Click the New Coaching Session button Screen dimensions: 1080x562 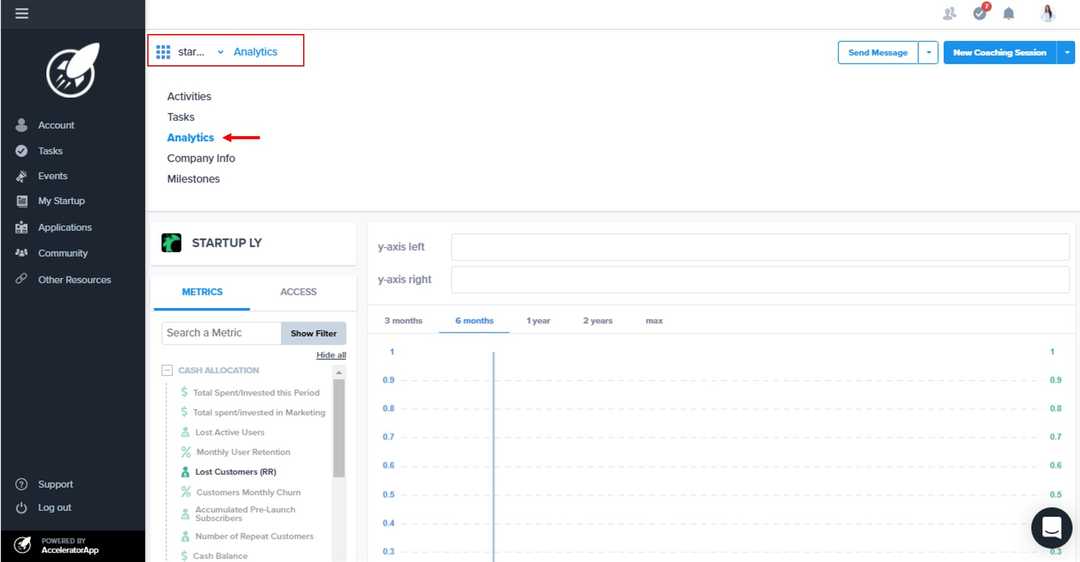click(x=1000, y=52)
